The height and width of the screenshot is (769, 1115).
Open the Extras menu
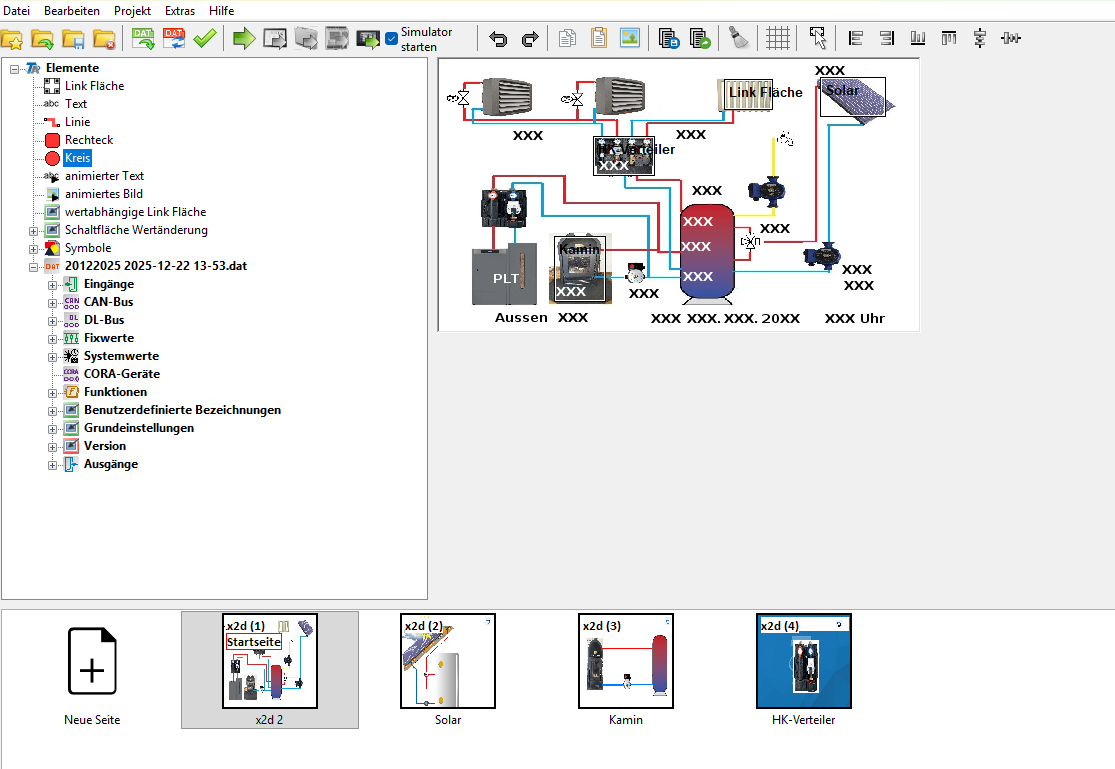pyautogui.click(x=180, y=10)
